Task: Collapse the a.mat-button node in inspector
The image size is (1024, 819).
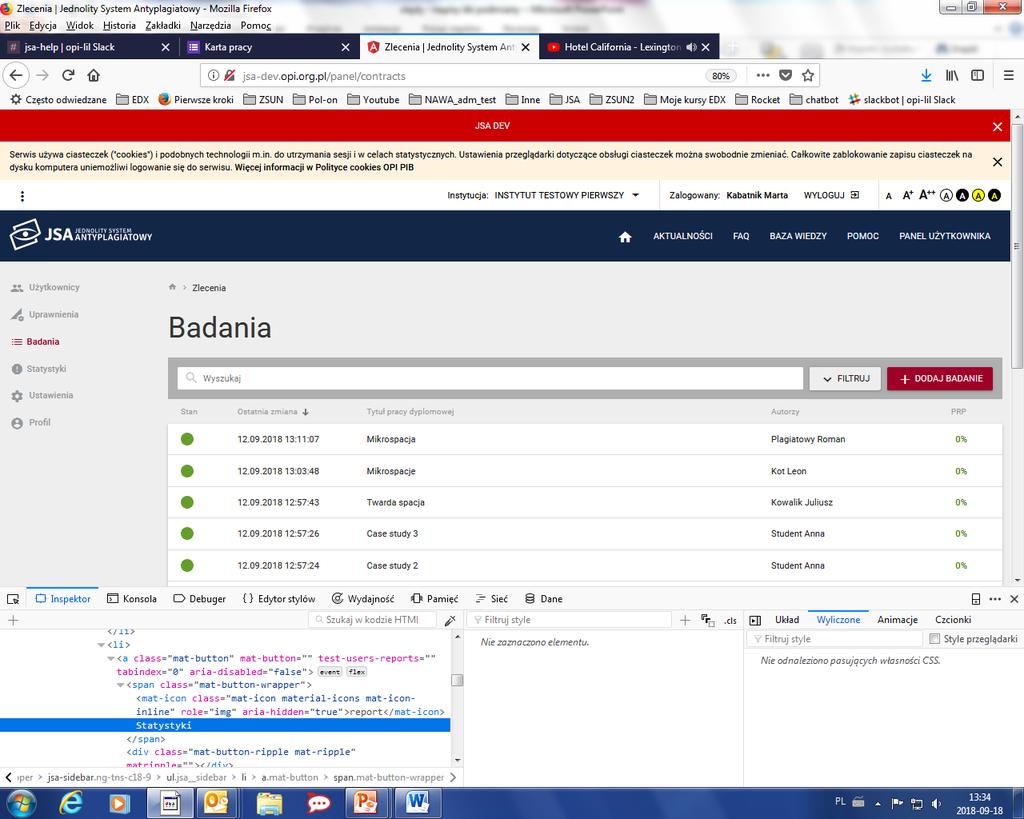Action: [x=111, y=658]
